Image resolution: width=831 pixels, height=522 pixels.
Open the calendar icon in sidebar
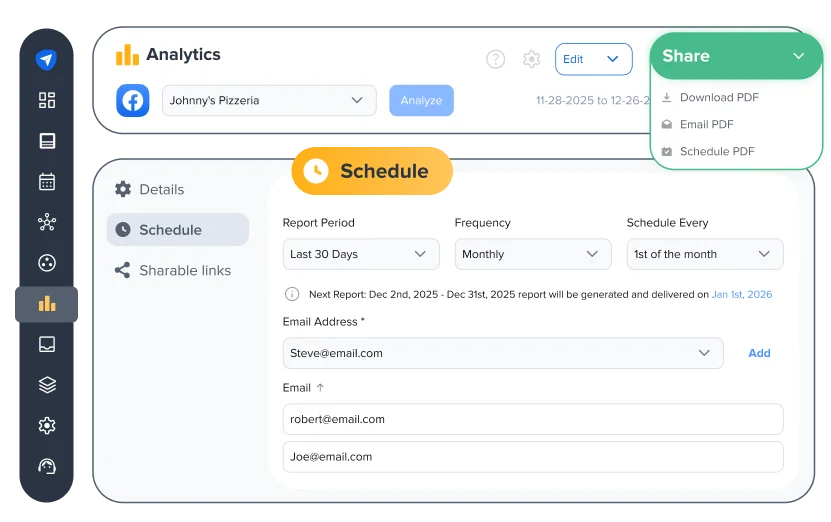click(x=47, y=182)
